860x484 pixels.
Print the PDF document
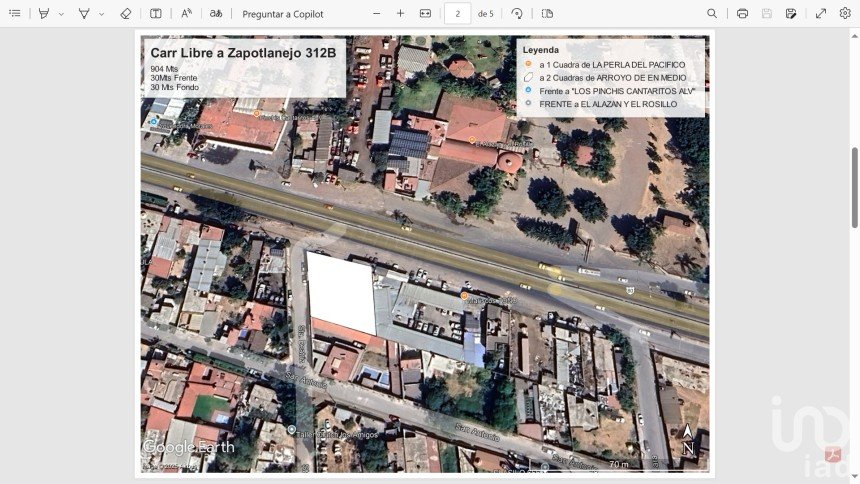click(x=742, y=14)
